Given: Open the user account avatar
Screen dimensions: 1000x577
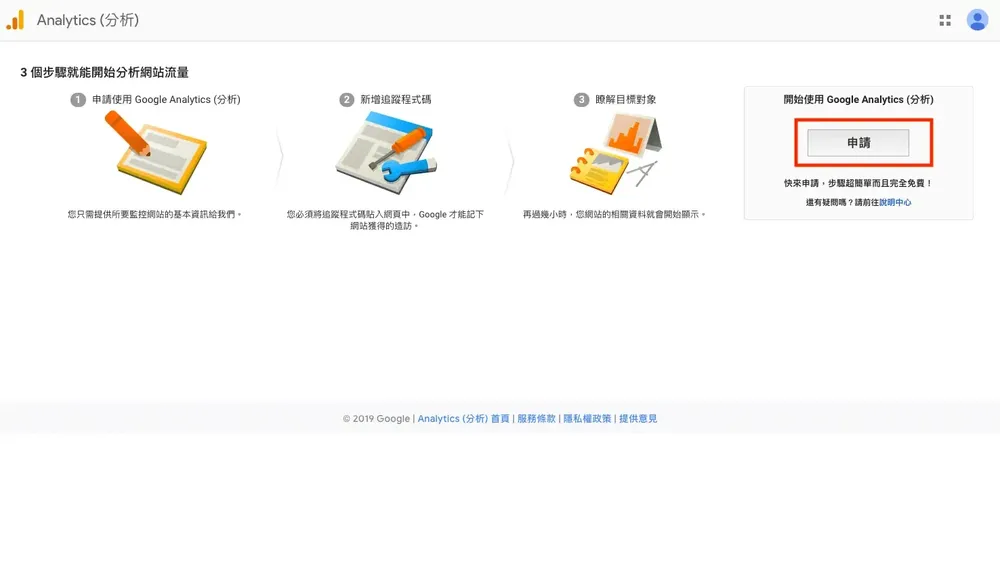Looking at the screenshot, I should [x=977, y=20].
